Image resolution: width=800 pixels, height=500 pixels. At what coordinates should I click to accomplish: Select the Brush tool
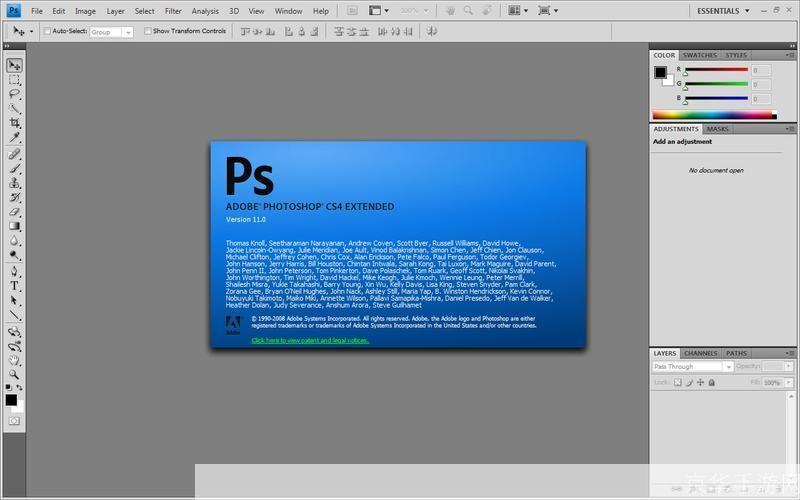pyautogui.click(x=14, y=168)
